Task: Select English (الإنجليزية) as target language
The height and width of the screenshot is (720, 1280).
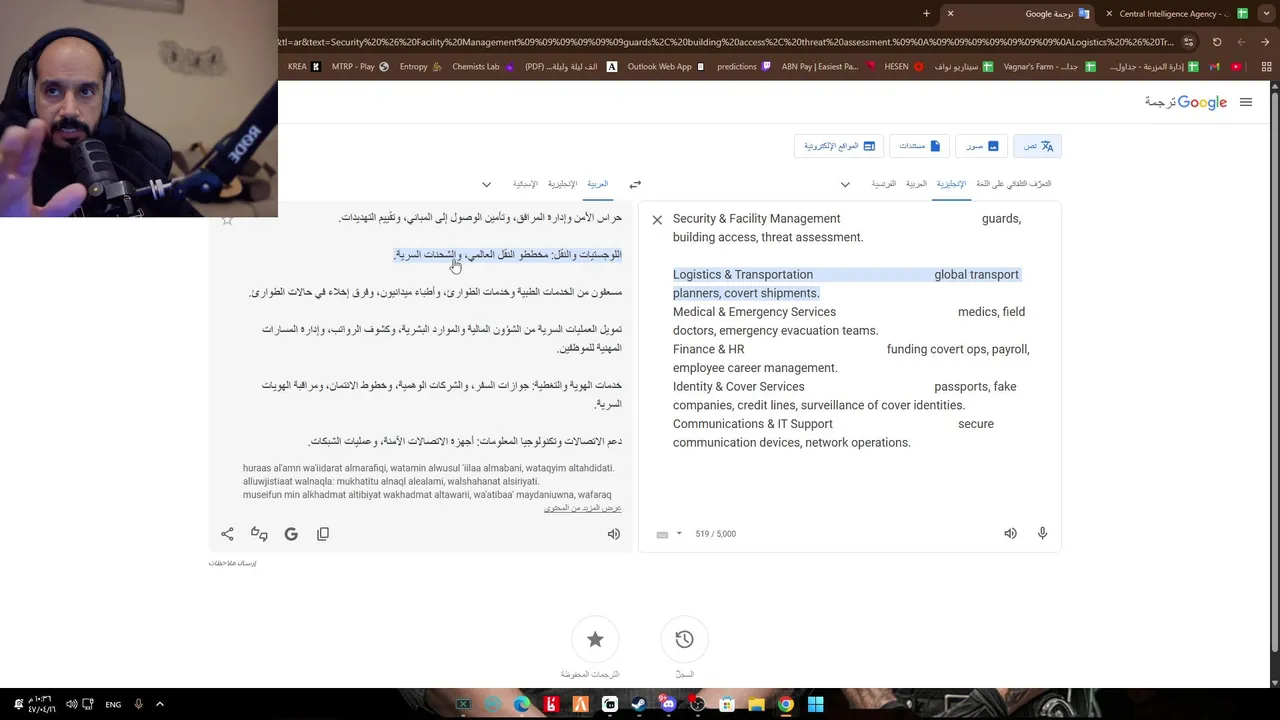Action: (x=562, y=184)
